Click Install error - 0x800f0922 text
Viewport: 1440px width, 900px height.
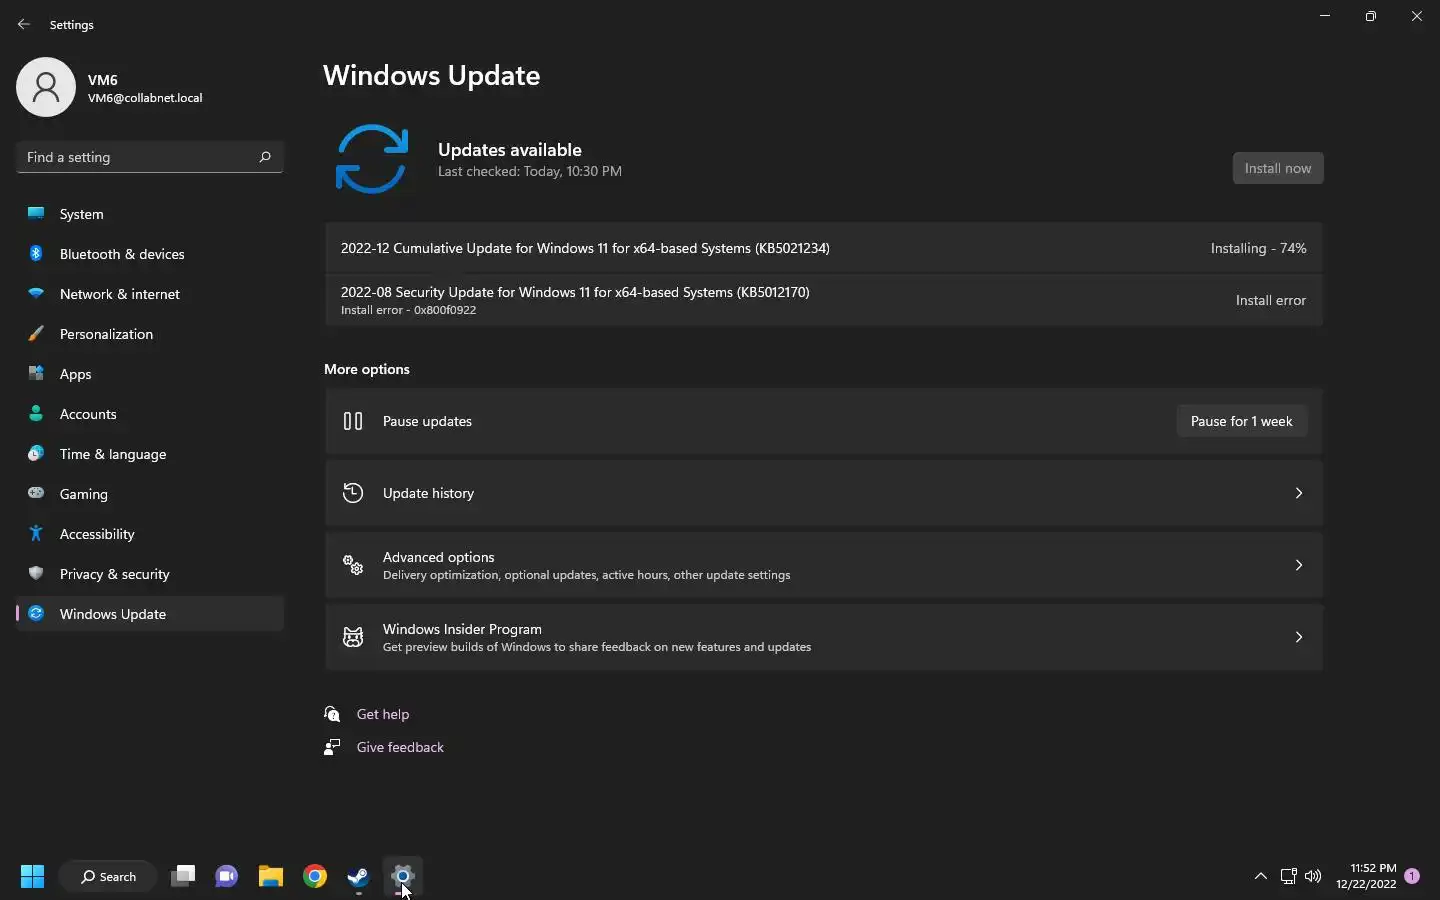pos(408,310)
